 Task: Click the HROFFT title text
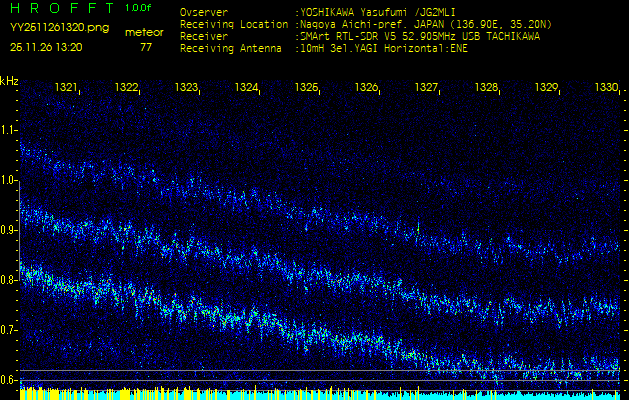[x=60, y=9]
